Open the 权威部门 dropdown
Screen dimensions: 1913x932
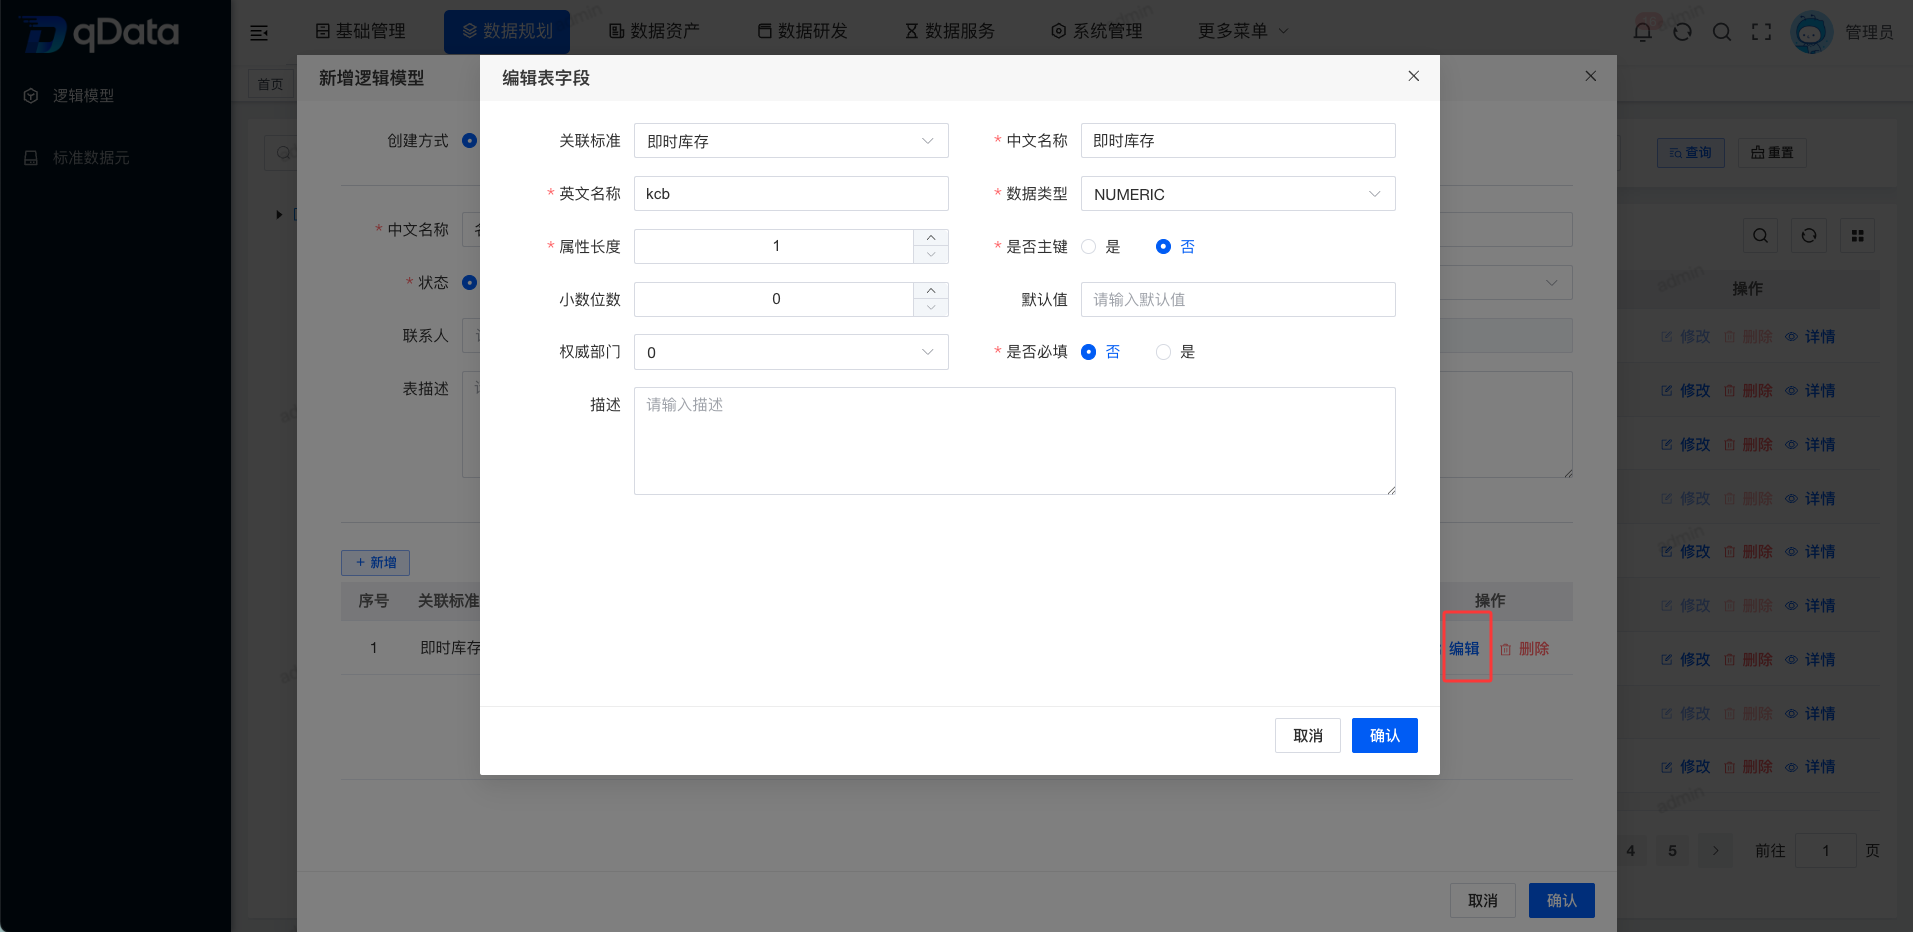[791, 352]
